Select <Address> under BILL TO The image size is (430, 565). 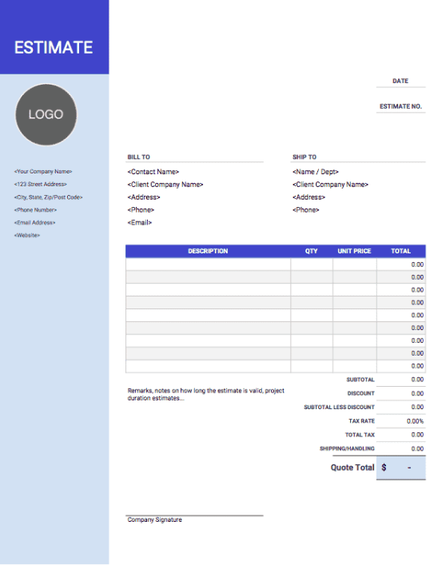pyautogui.click(x=143, y=197)
